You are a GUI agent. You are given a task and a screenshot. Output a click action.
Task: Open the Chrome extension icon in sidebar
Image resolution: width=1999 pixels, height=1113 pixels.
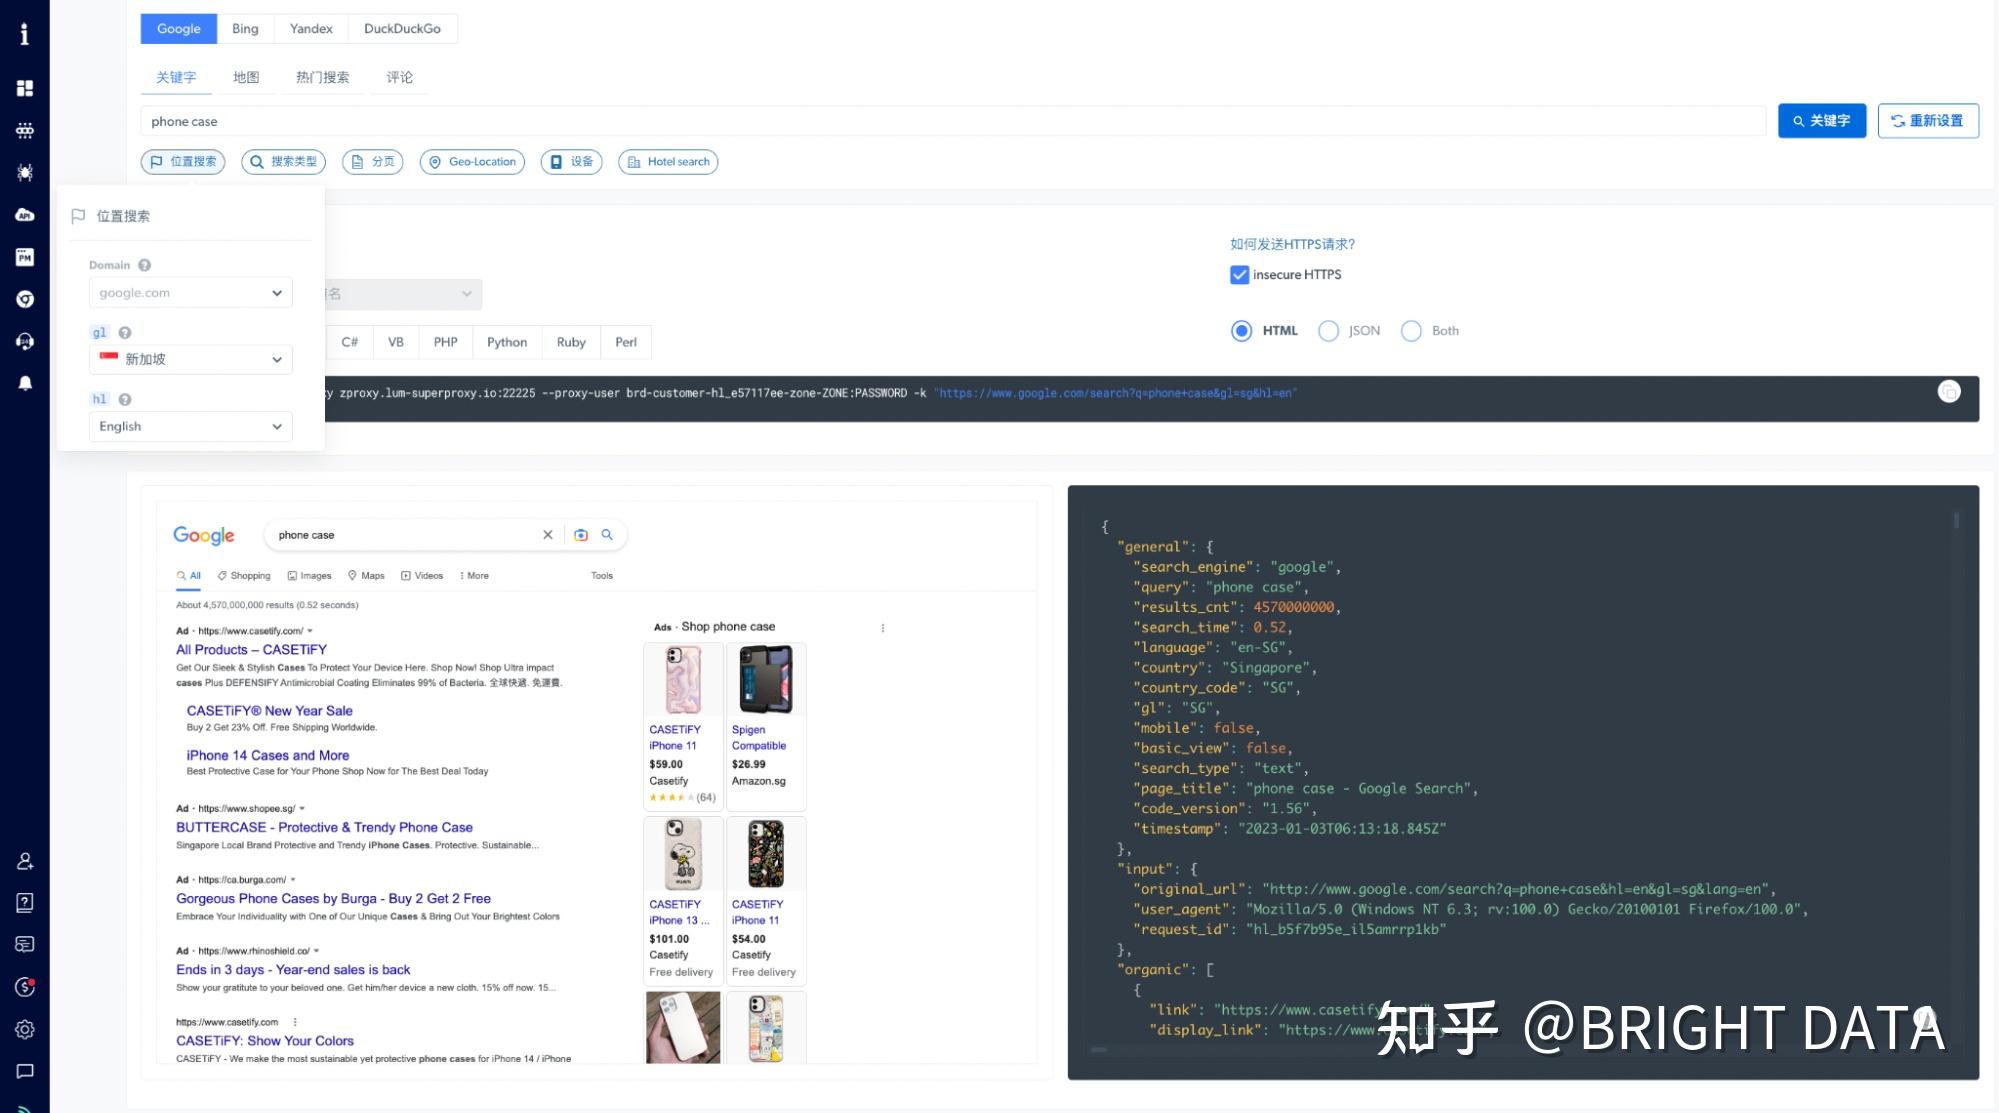(25, 299)
